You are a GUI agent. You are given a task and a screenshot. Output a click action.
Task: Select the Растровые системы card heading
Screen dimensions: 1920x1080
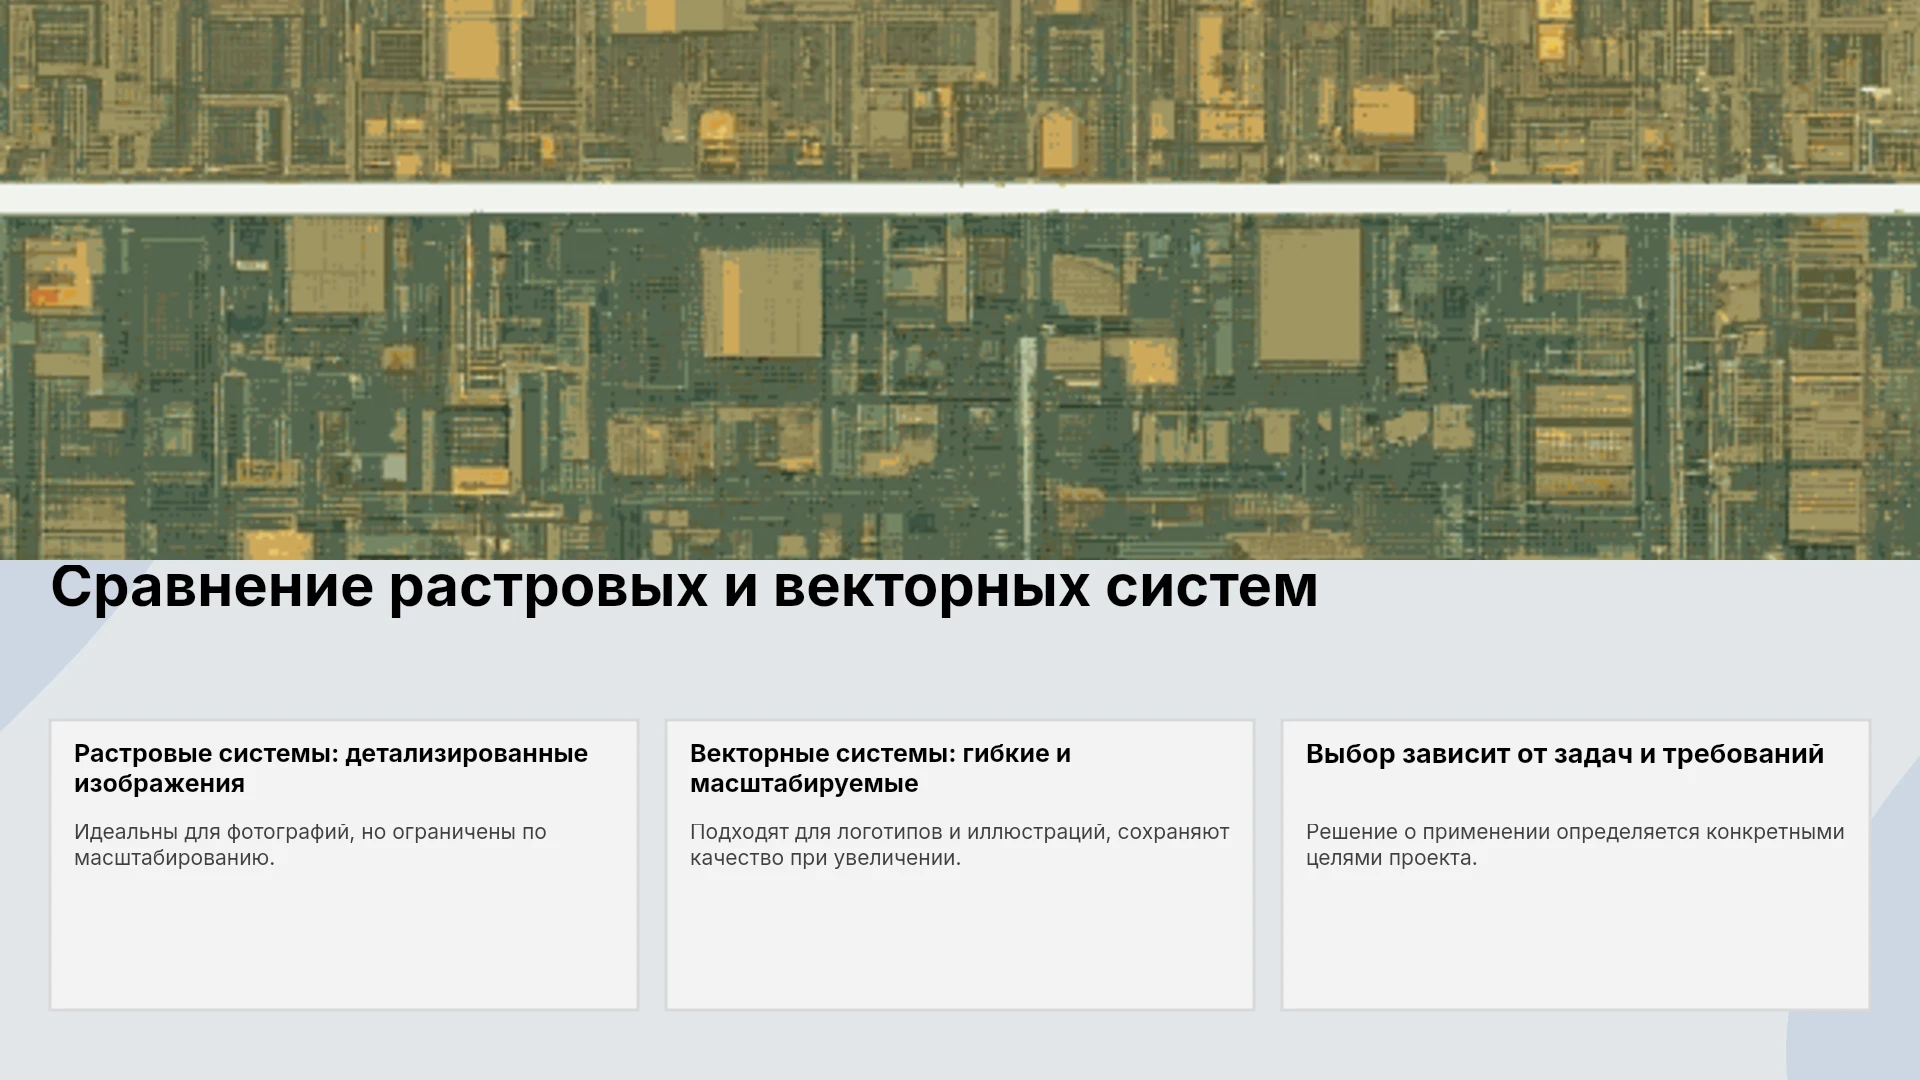[331, 768]
